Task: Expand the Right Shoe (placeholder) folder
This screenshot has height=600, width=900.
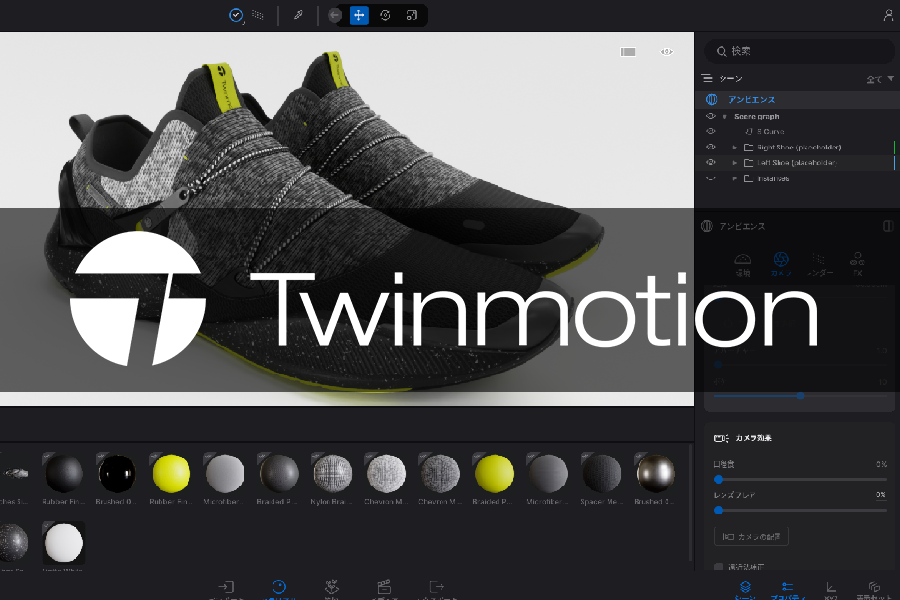Action: tap(734, 148)
